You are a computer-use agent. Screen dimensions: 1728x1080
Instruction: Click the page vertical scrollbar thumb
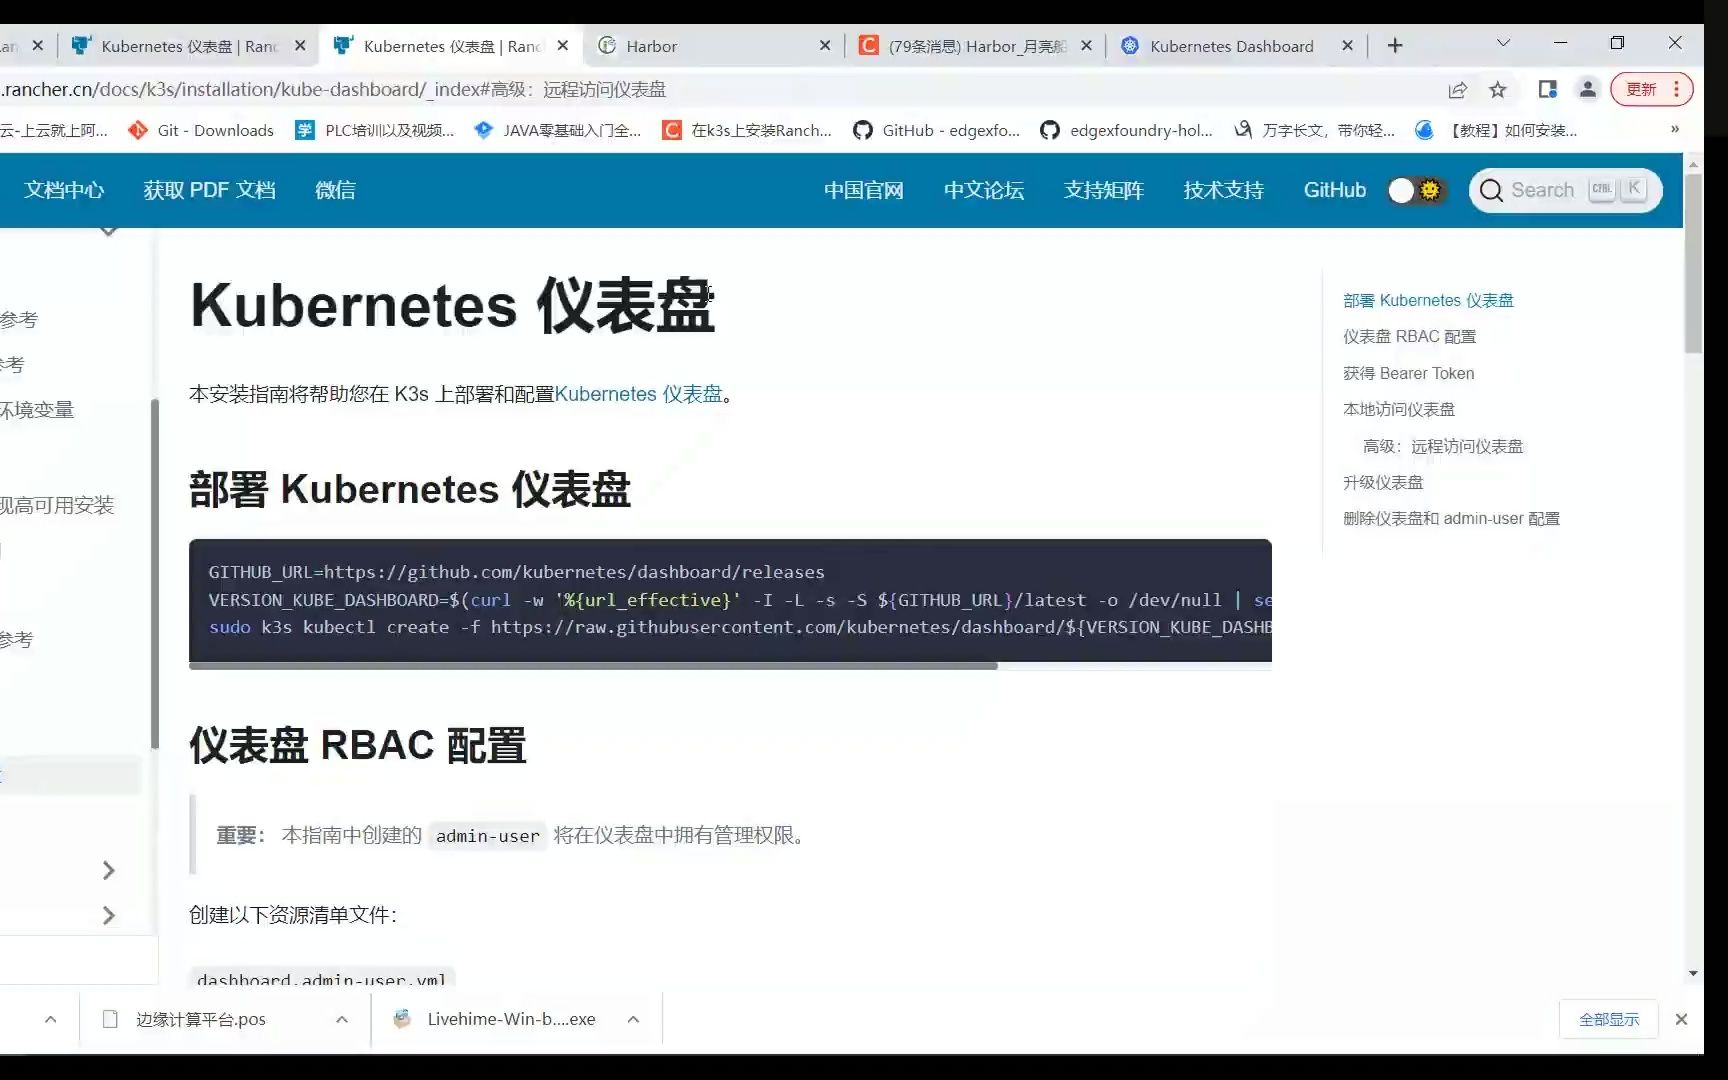click(x=1693, y=264)
